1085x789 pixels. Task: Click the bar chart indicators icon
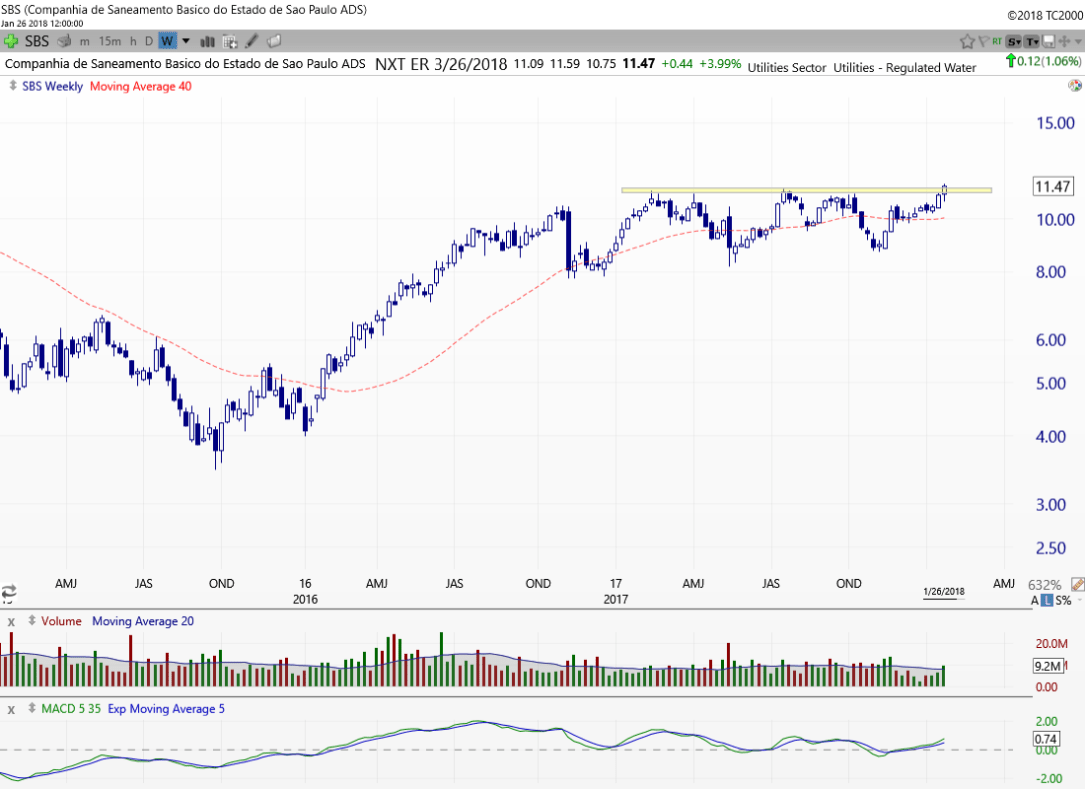coord(208,41)
